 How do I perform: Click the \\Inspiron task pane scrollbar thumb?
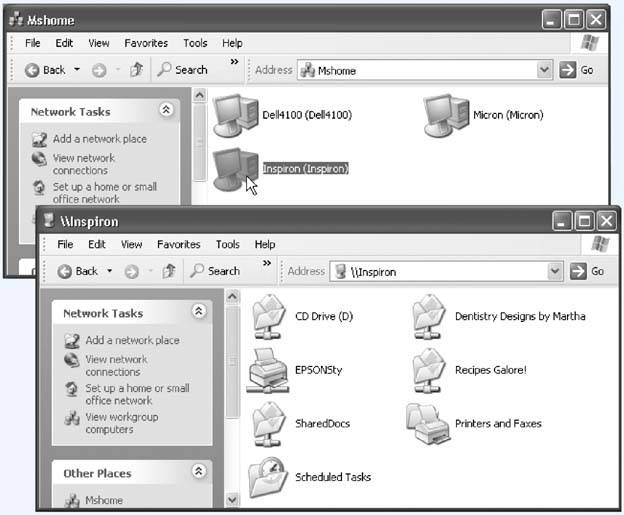pyautogui.click(x=232, y=361)
